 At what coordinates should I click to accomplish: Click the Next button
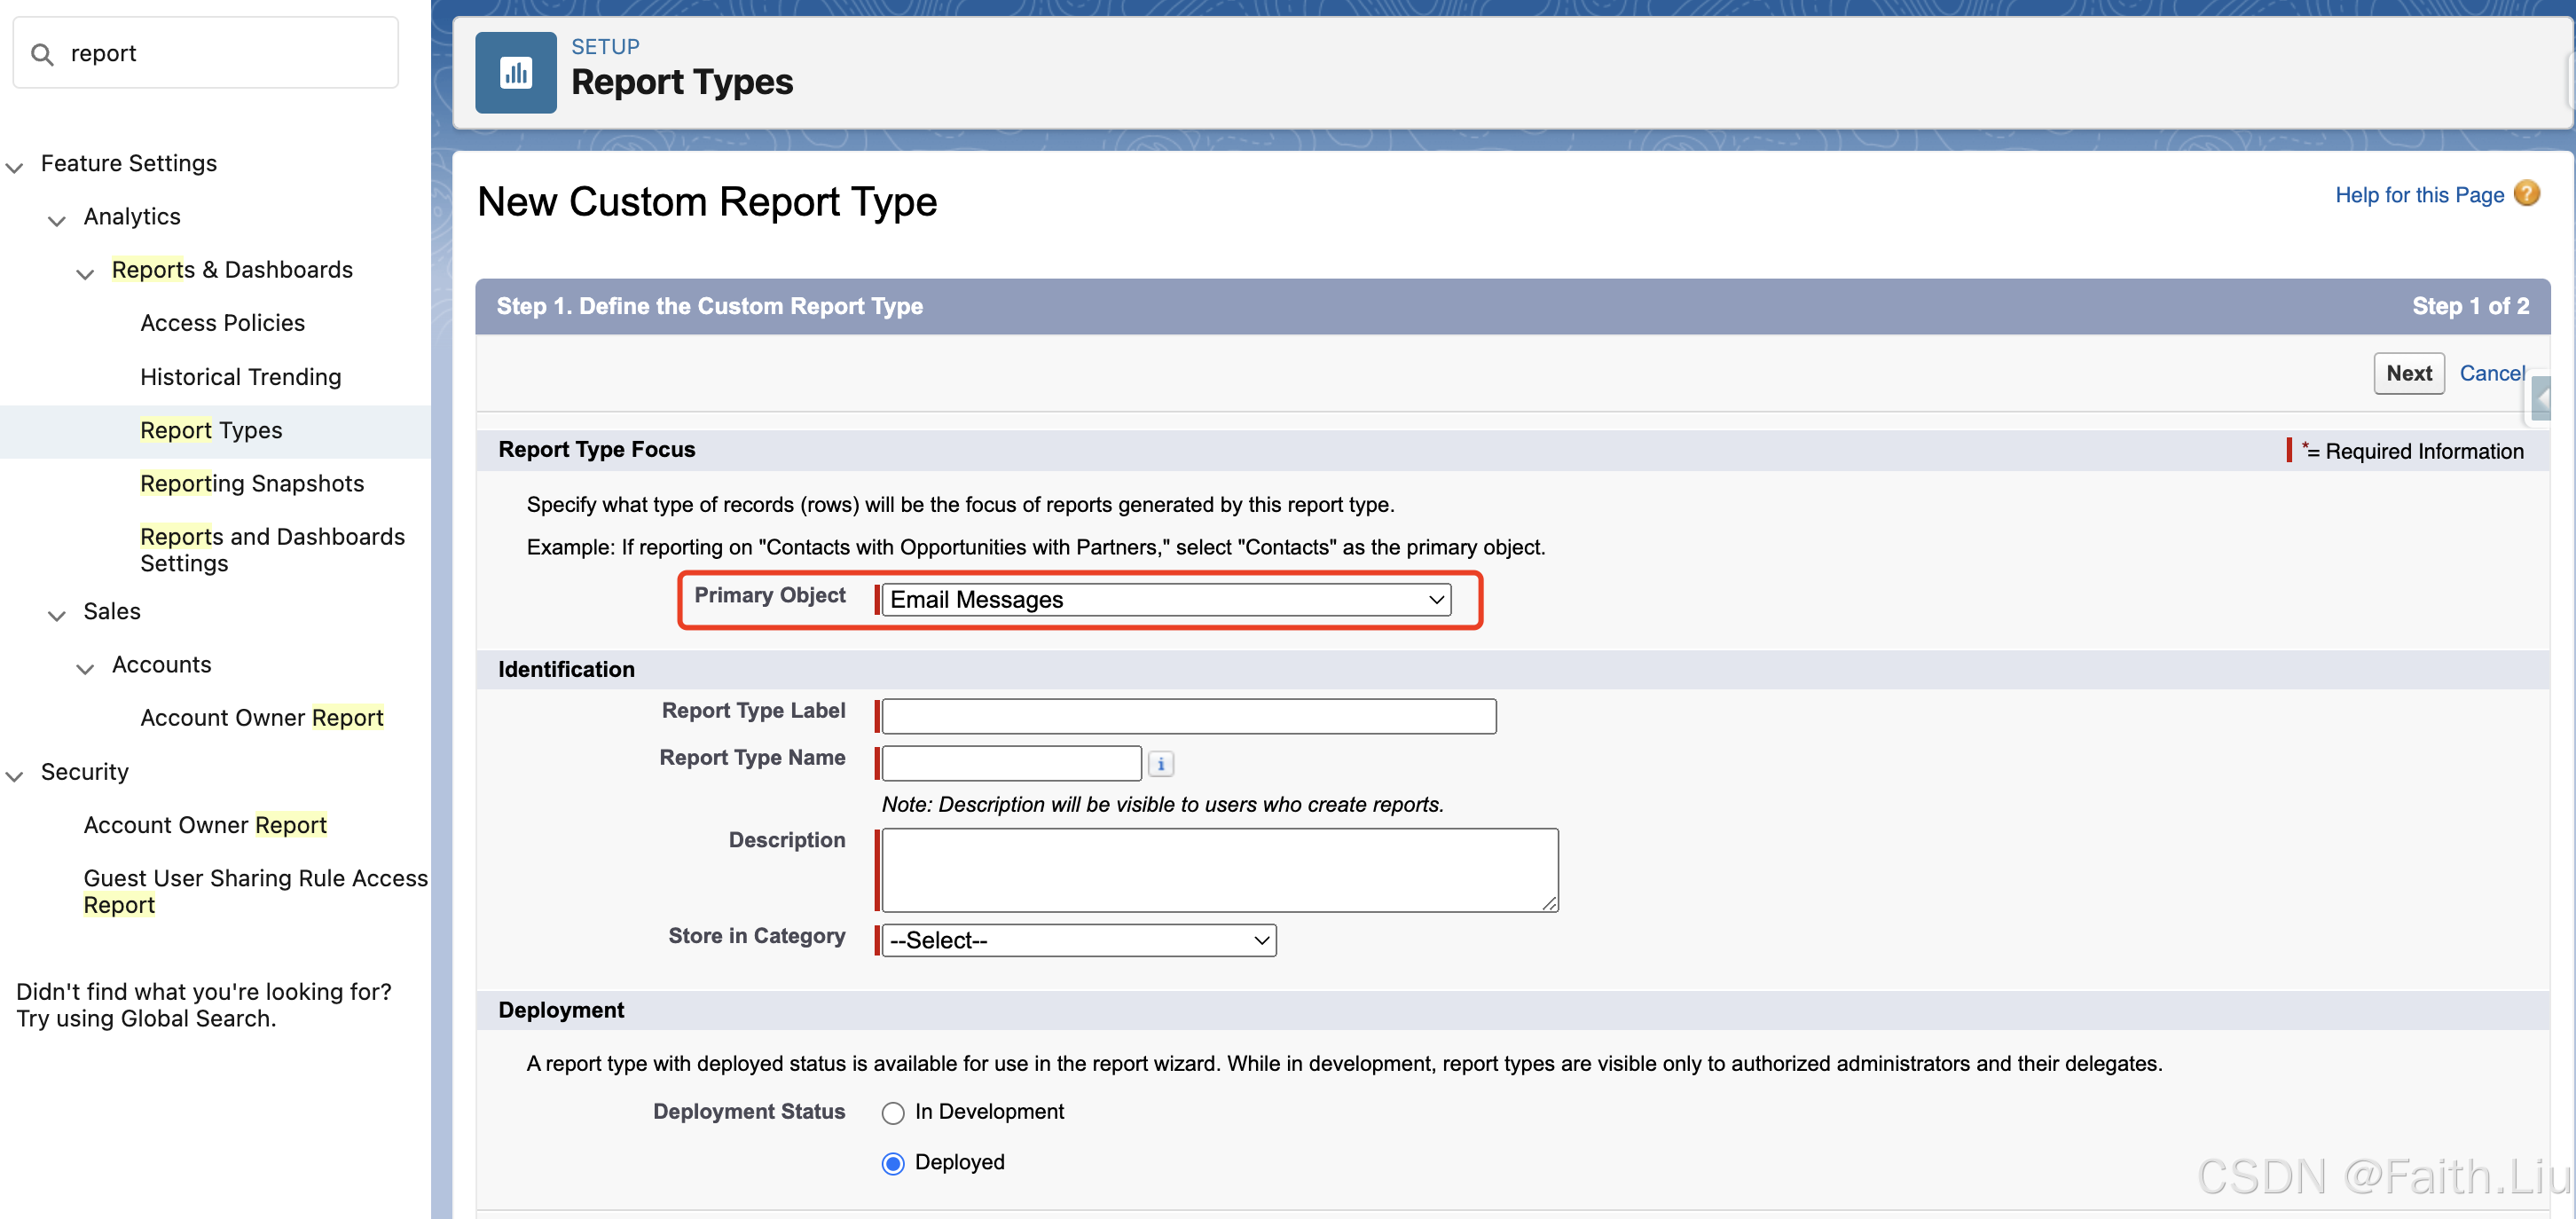pyautogui.click(x=2409, y=373)
